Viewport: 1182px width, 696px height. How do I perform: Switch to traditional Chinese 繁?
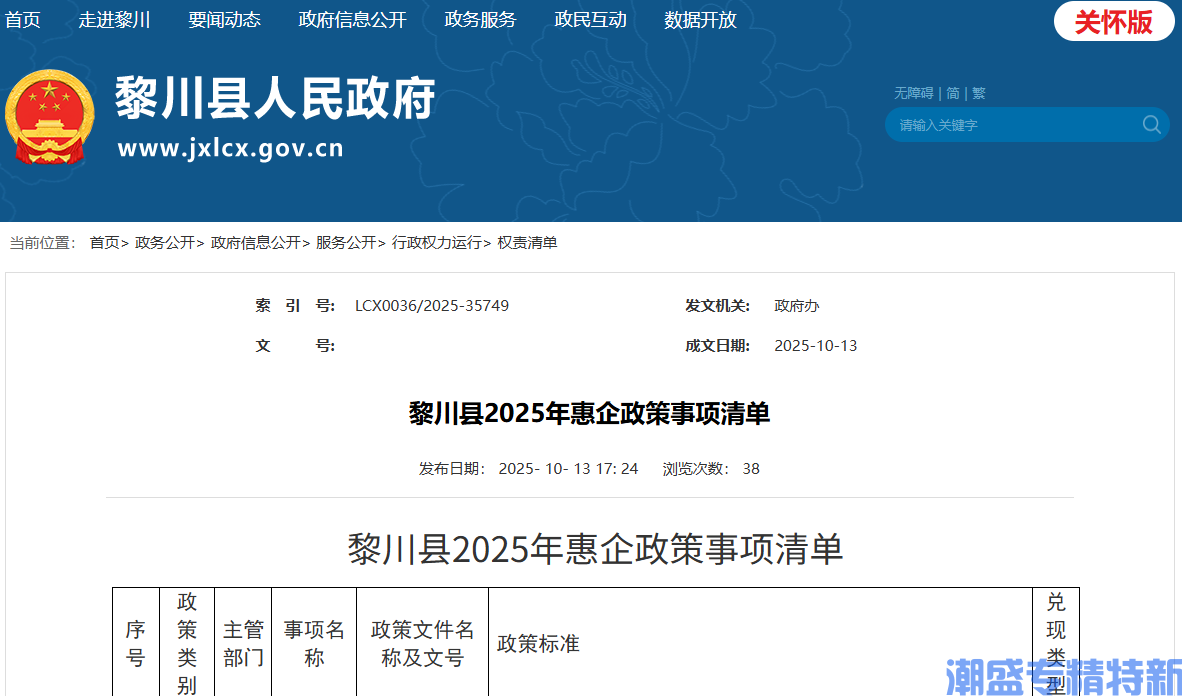[978, 93]
